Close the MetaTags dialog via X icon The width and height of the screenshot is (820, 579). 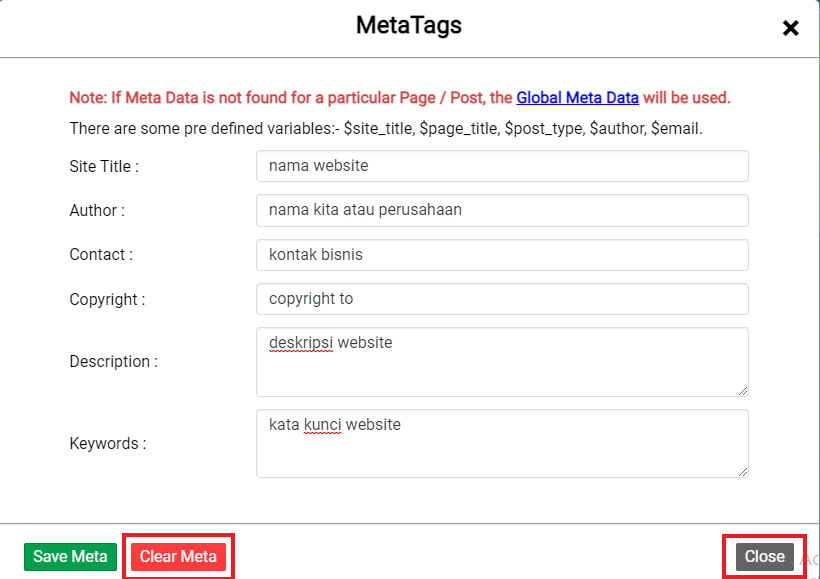pyautogui.click(x=790, y=28)
